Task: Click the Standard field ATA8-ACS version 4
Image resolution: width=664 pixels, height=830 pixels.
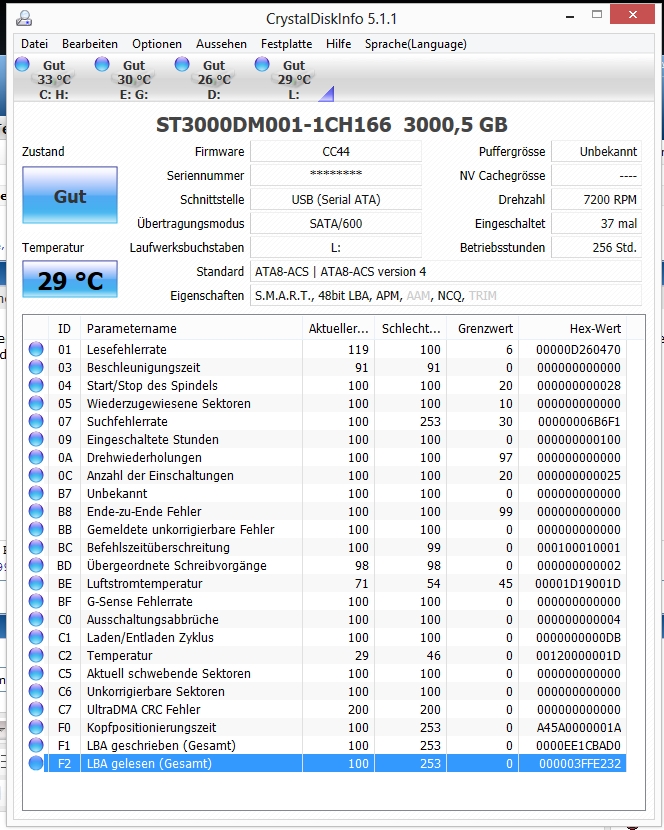Action: (446, 272)
